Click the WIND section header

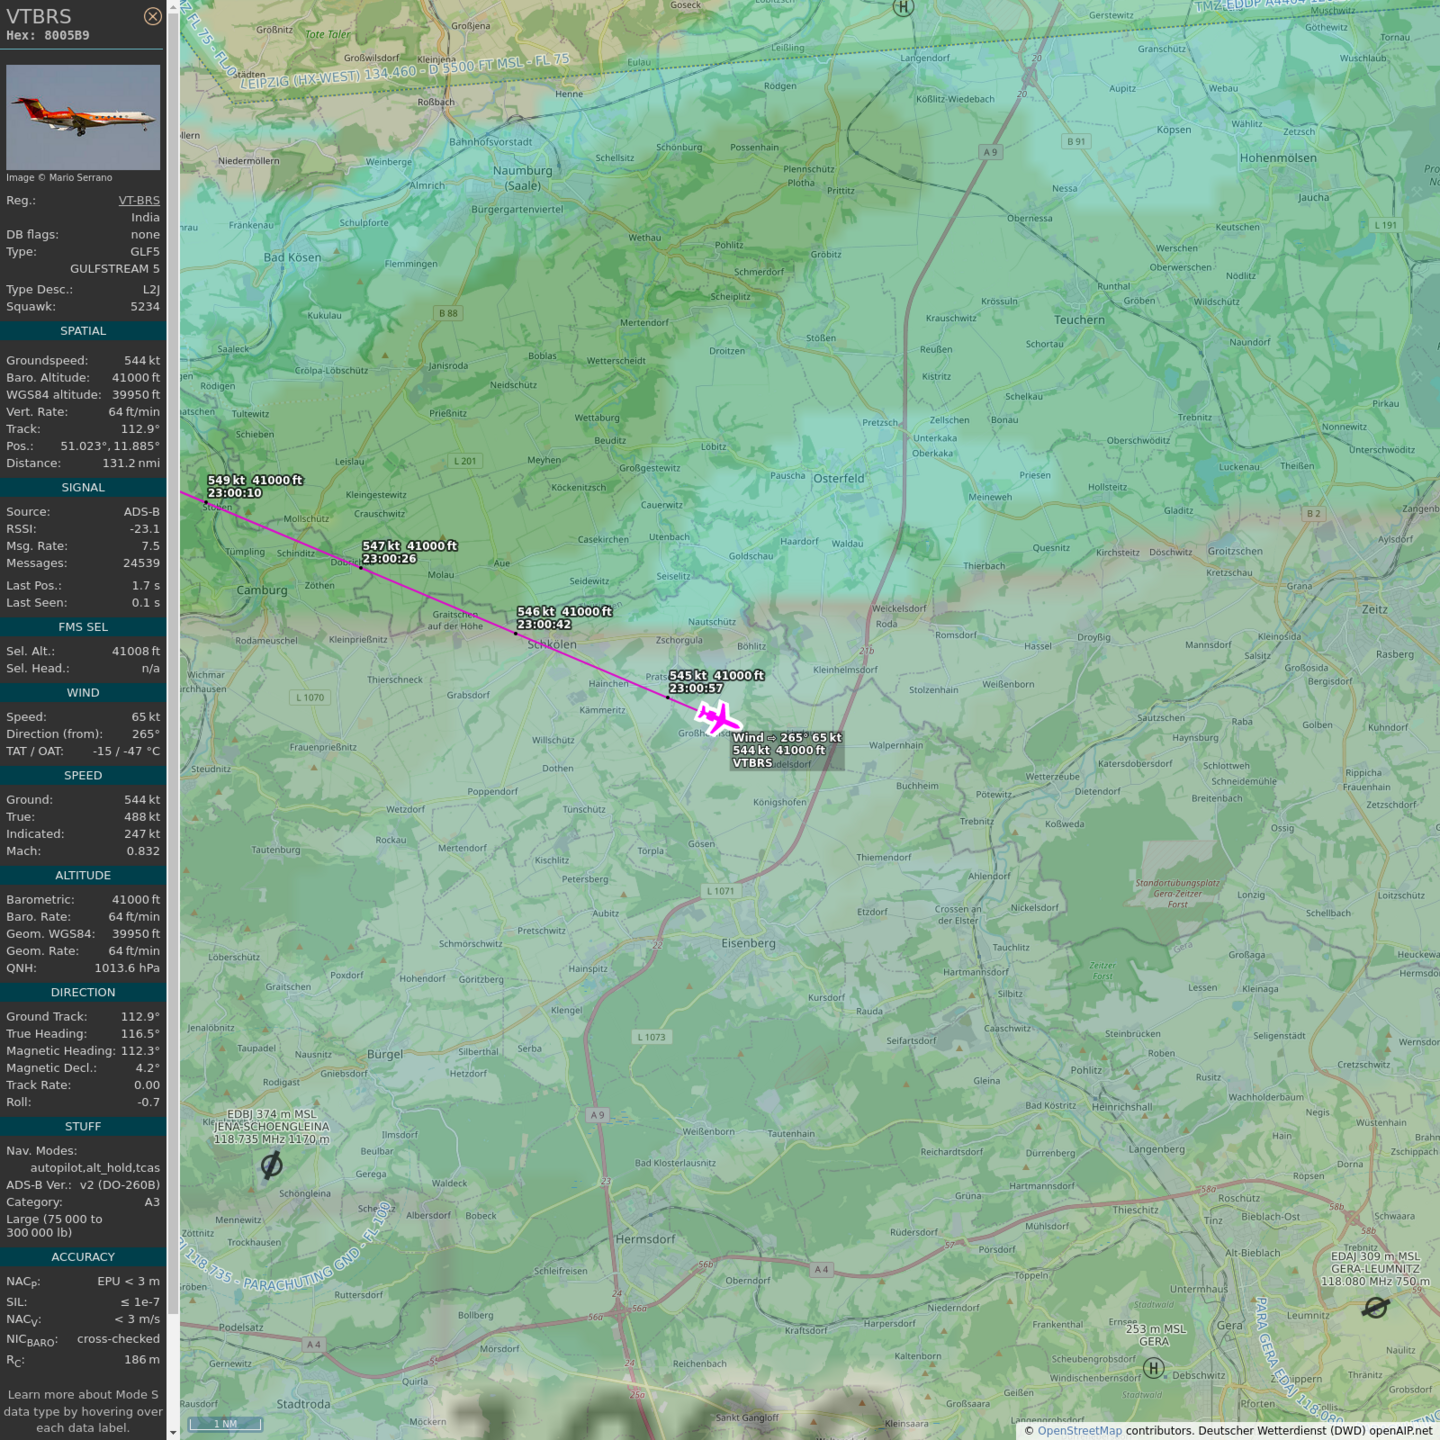point(83,693)
